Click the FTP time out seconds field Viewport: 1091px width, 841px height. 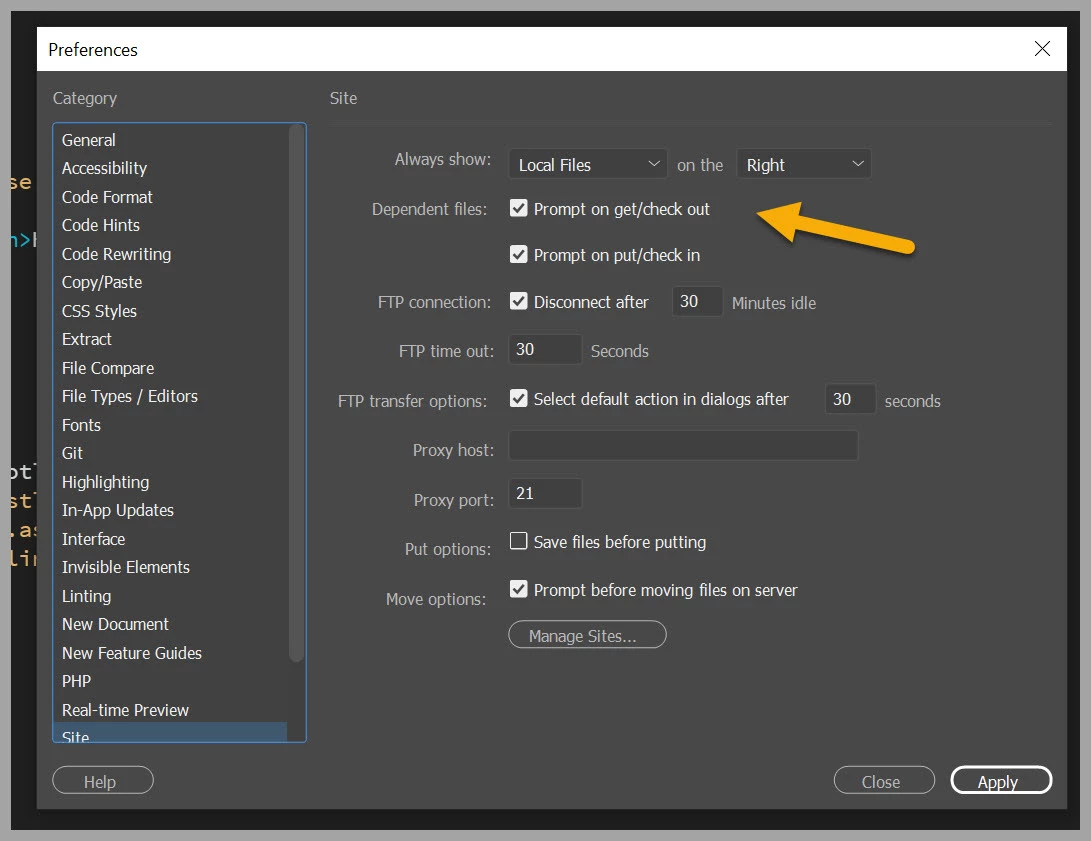click(546, 349)
